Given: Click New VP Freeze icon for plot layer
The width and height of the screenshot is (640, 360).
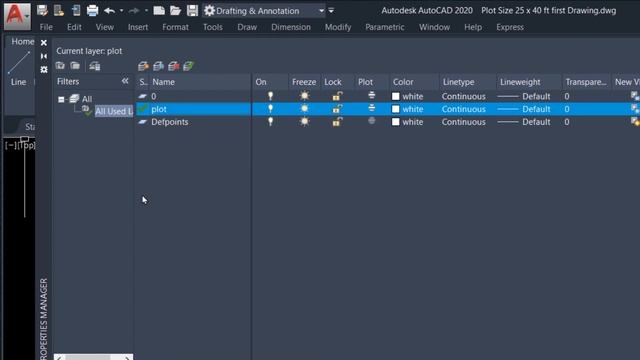Looking at the screenshot, I should [635, 109].
